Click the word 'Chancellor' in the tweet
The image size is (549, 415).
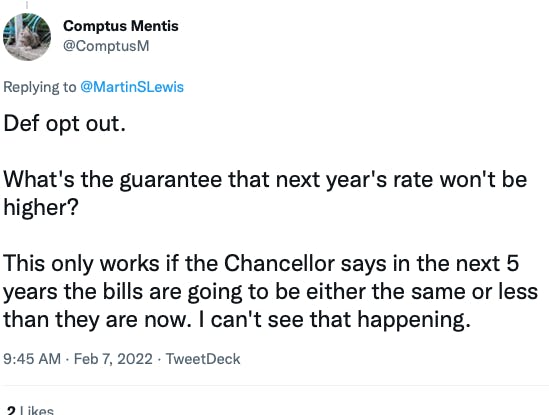click(279, 263)
